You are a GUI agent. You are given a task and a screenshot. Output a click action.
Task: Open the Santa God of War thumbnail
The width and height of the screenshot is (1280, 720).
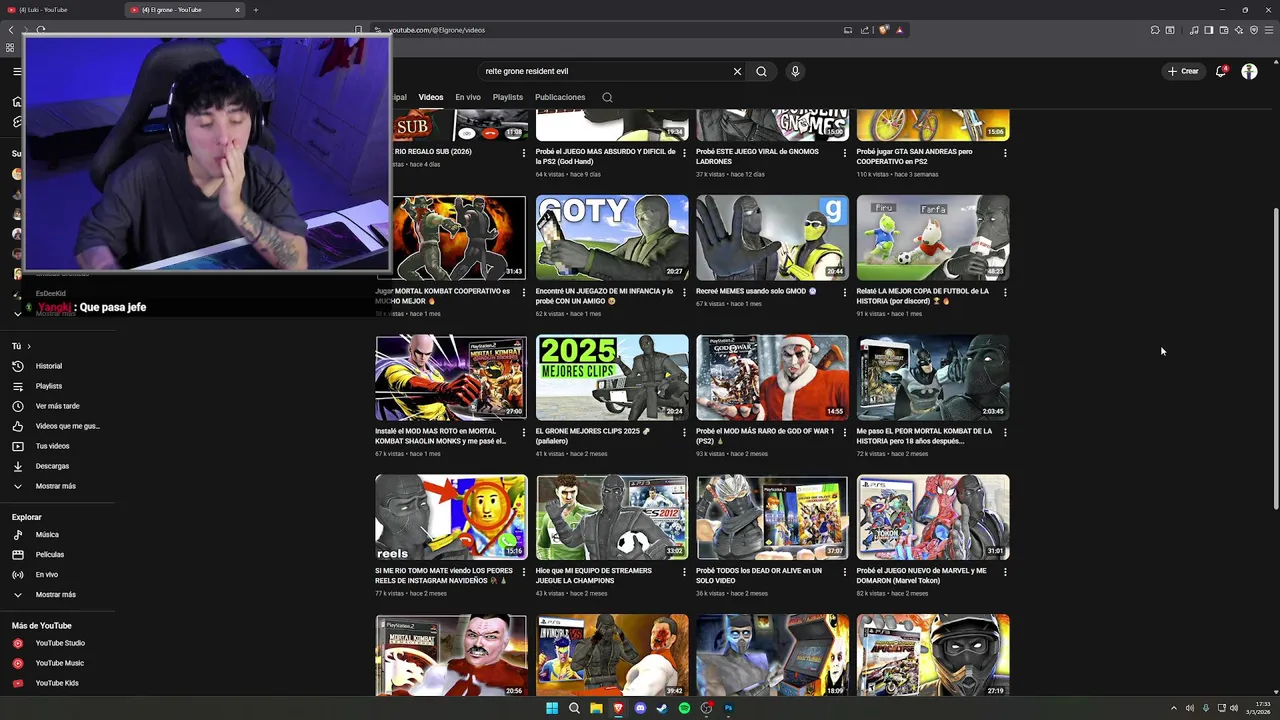coord(772,377)
